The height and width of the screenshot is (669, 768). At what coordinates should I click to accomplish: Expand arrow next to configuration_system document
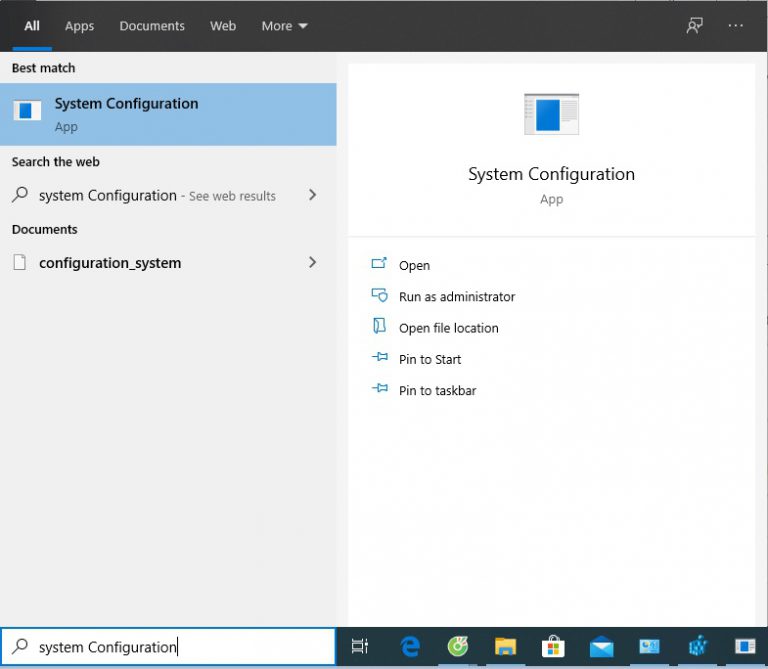312,263
